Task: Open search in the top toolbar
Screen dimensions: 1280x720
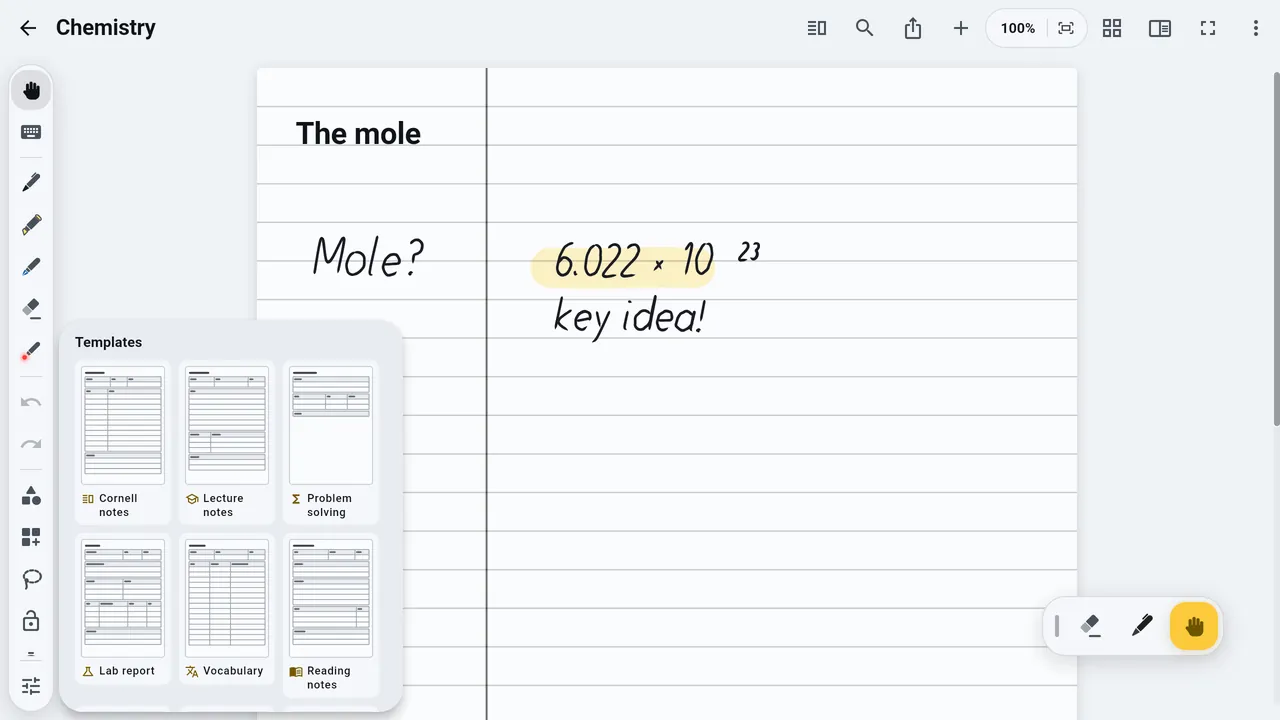Action: [x=865, y=28]
